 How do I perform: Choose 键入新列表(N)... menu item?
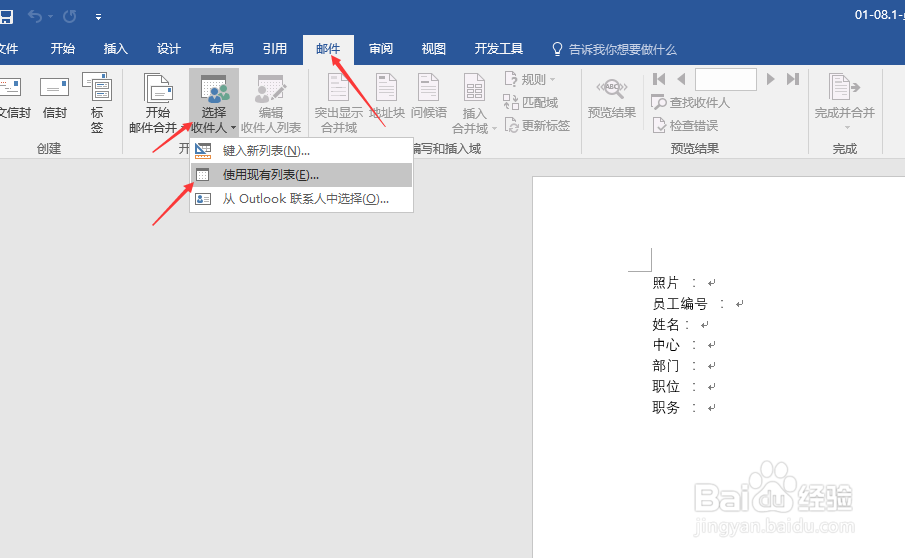tap(301, 151)
